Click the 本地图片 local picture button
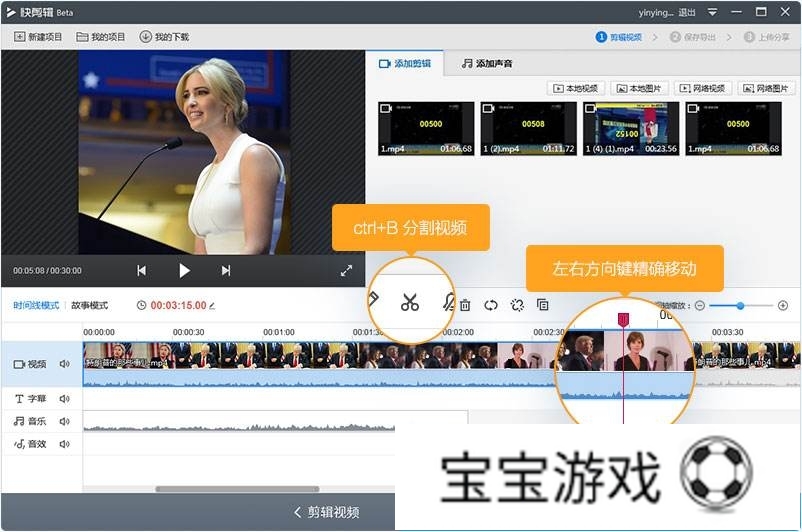This screenshot has height=532, width=802. pyautogui.click(x=639, y=88)
